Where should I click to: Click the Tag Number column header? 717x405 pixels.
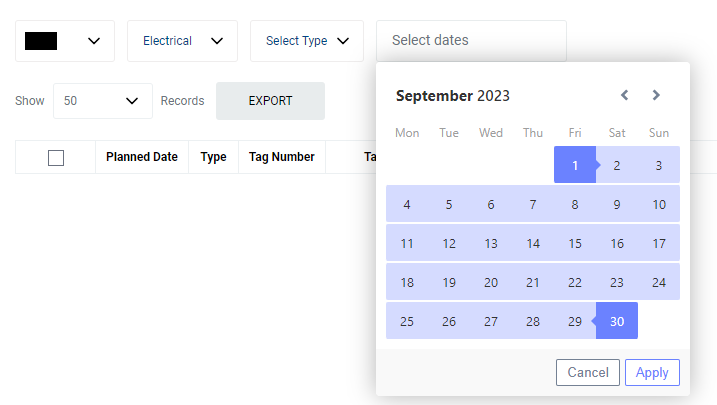pos(282,157)
